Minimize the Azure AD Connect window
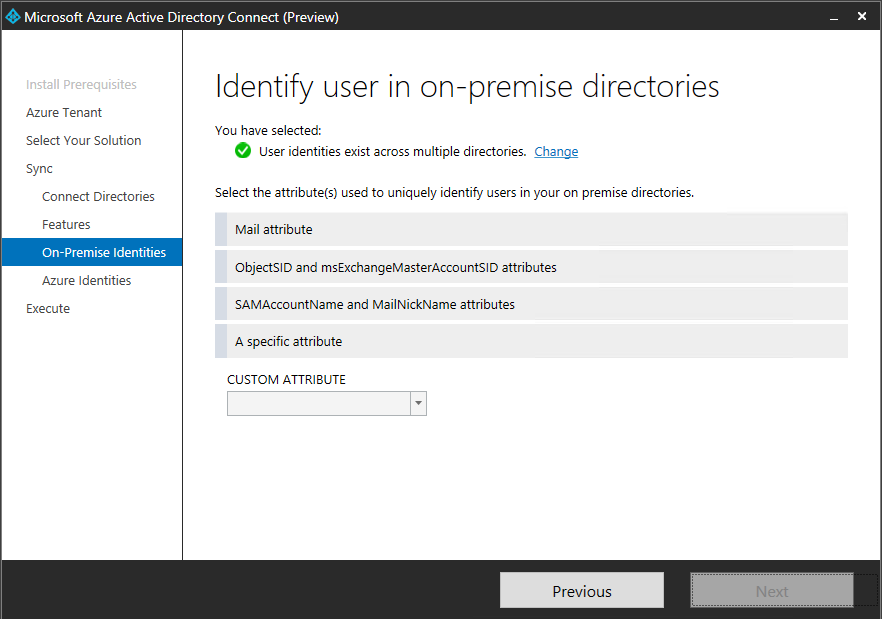This screenshot has height=619, width=882. coord(833,17)
